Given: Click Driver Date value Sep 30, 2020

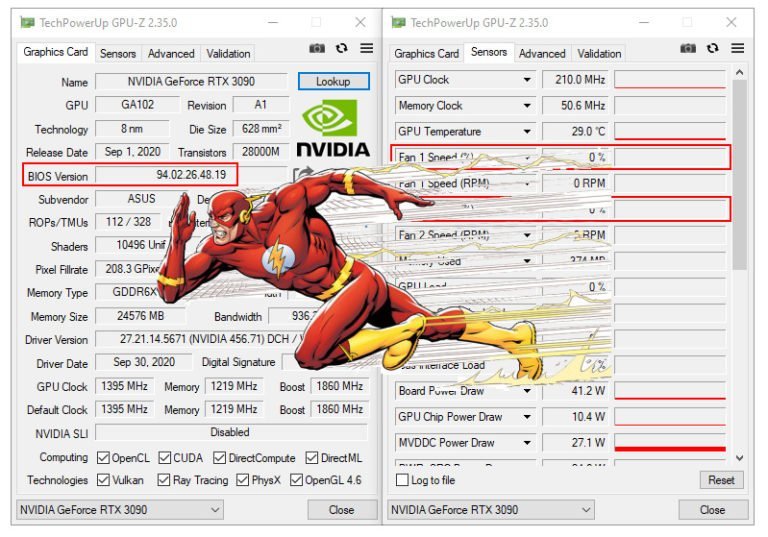Looking at the screenshot, I should [x=144, y=362].
